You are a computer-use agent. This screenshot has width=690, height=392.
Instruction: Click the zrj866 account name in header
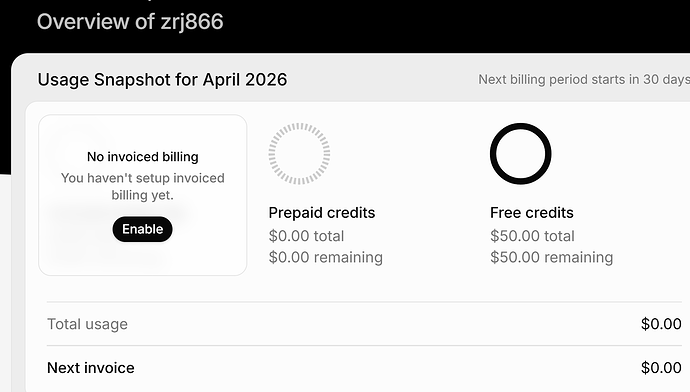192,22
